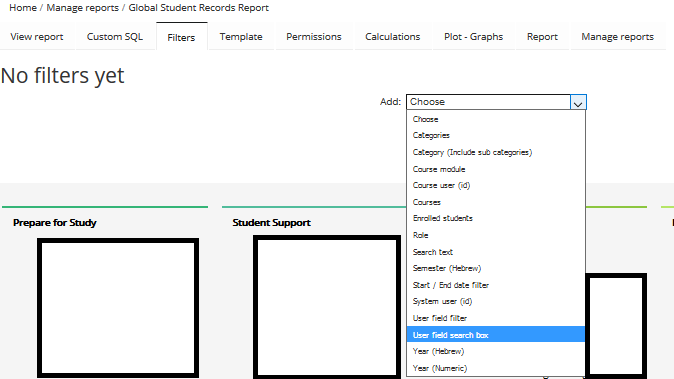
Task: Click the Add filter 'Choose' select box
Action: [496, 102]
